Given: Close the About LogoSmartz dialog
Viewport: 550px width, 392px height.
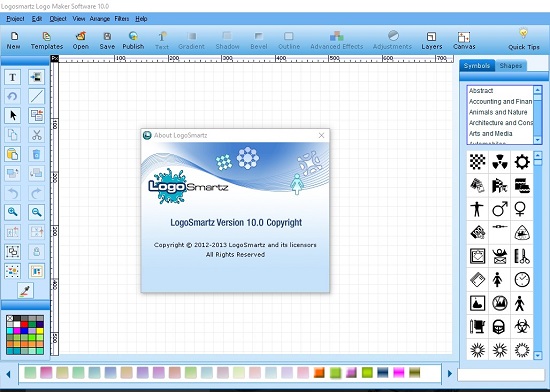Looking at the screenshot, I should tap(321, 135).
